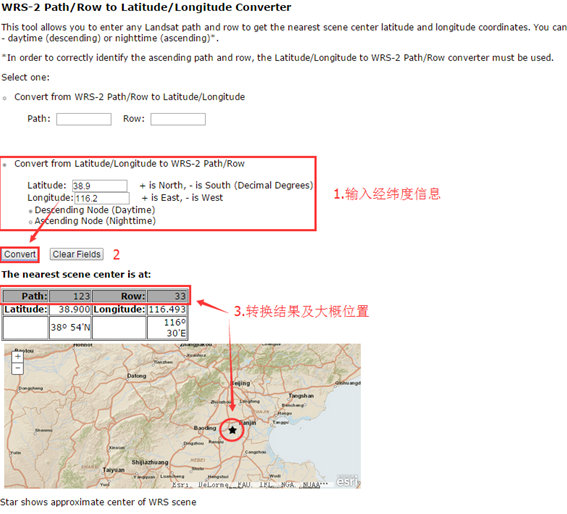This screenshot has height=514, width=567.
Task: Choose Ascending Node (Nighttime) option
Action: click(x=31, y=222)
